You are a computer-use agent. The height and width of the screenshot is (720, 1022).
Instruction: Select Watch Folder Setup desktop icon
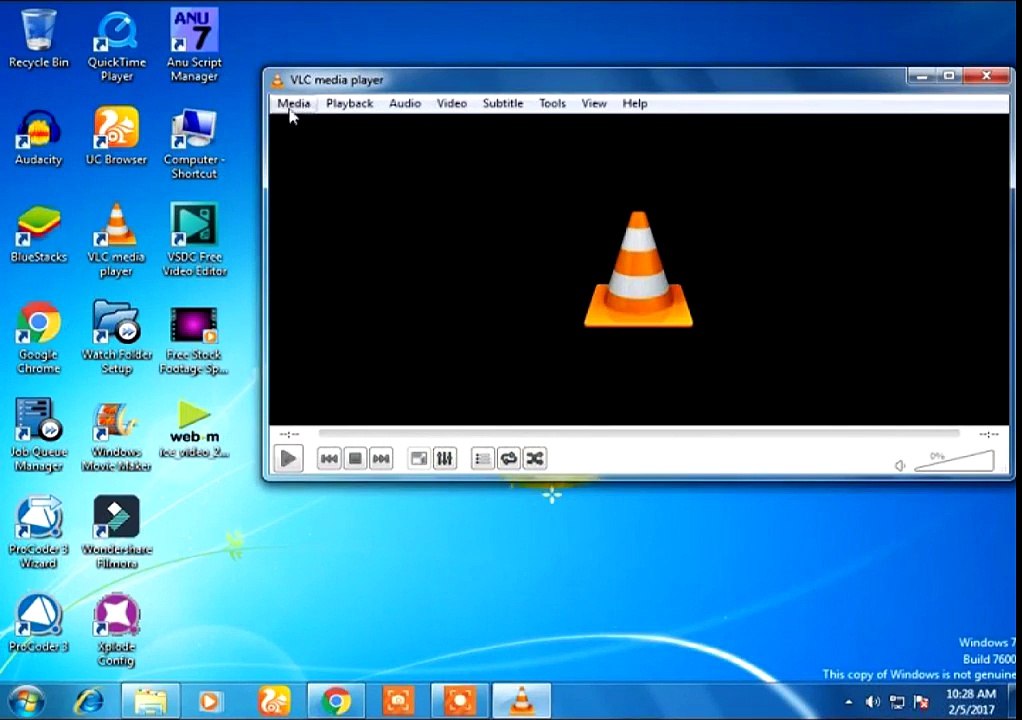(117, 338)
